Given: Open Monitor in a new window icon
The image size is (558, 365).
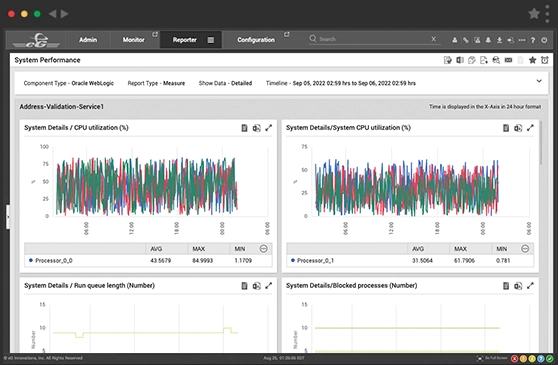Looking at the screenshot, I should (x=155, y=35).
